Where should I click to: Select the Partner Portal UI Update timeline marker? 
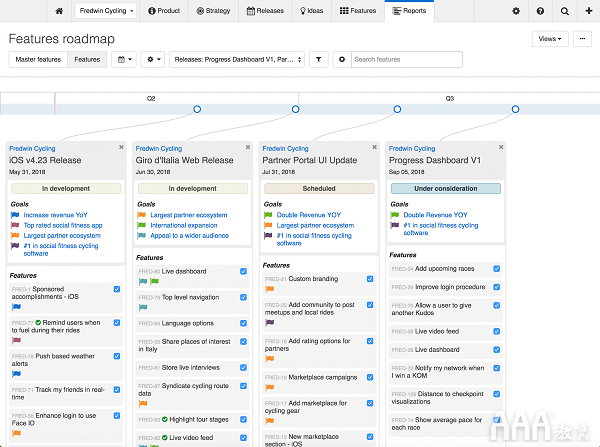point(397,109)
